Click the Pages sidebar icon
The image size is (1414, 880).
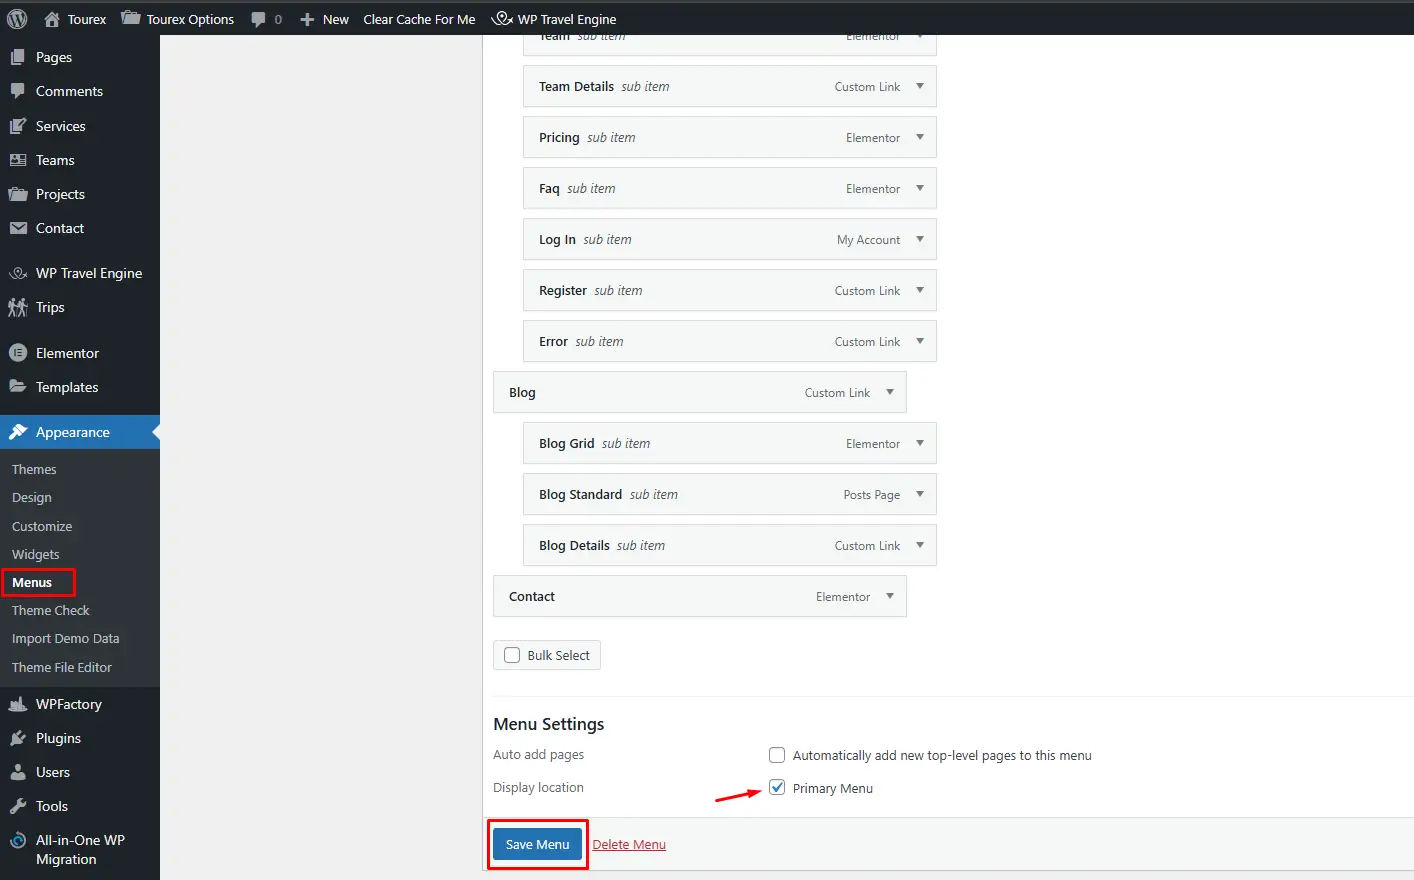point(17,57)
